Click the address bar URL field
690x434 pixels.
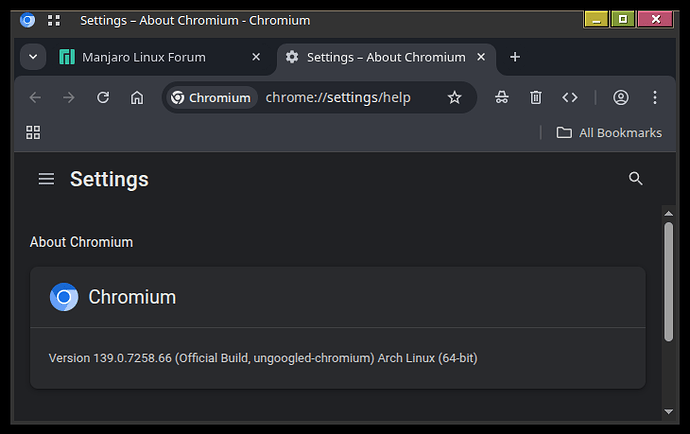338,97
